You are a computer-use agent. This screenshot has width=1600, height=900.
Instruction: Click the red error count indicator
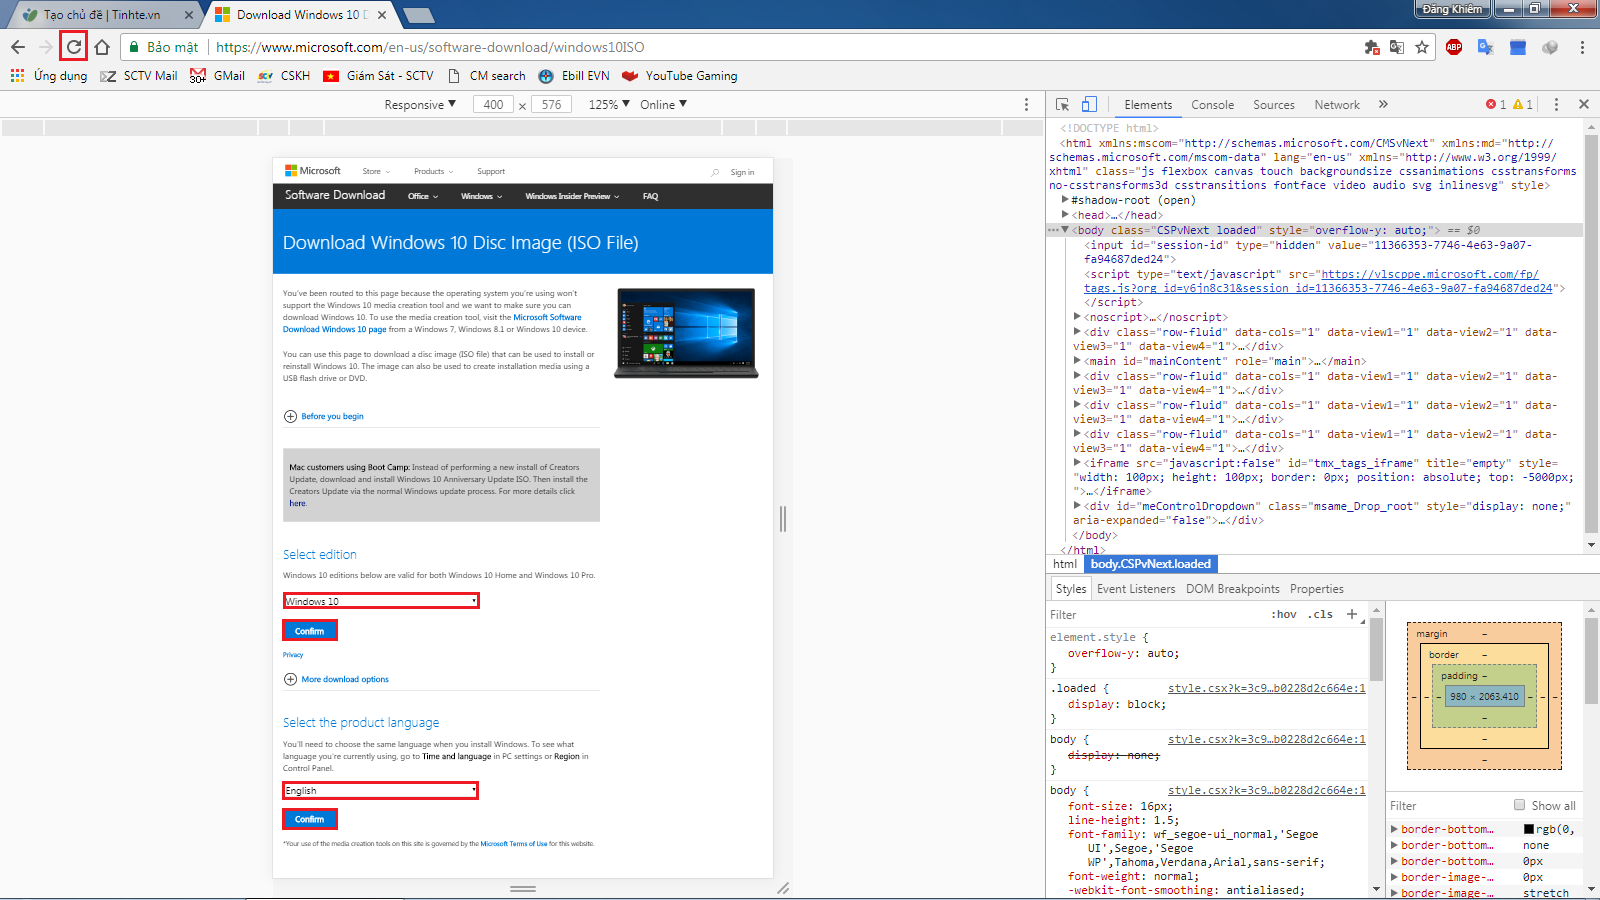coord(1496,104)
